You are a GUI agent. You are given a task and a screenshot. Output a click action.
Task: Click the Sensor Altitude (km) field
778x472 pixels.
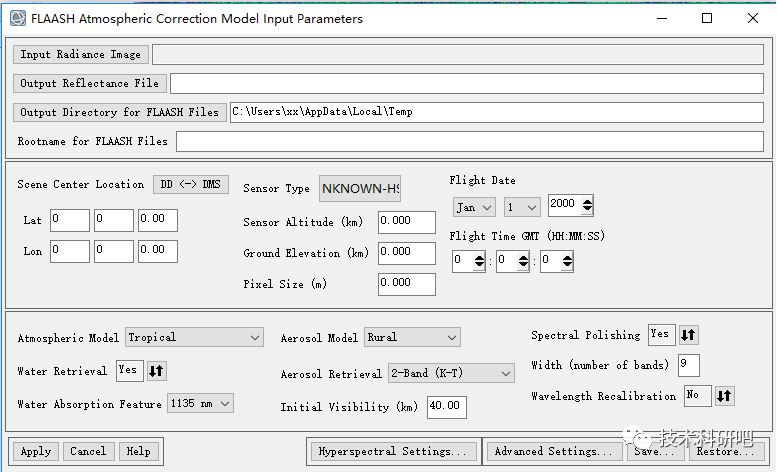[407, 222]
